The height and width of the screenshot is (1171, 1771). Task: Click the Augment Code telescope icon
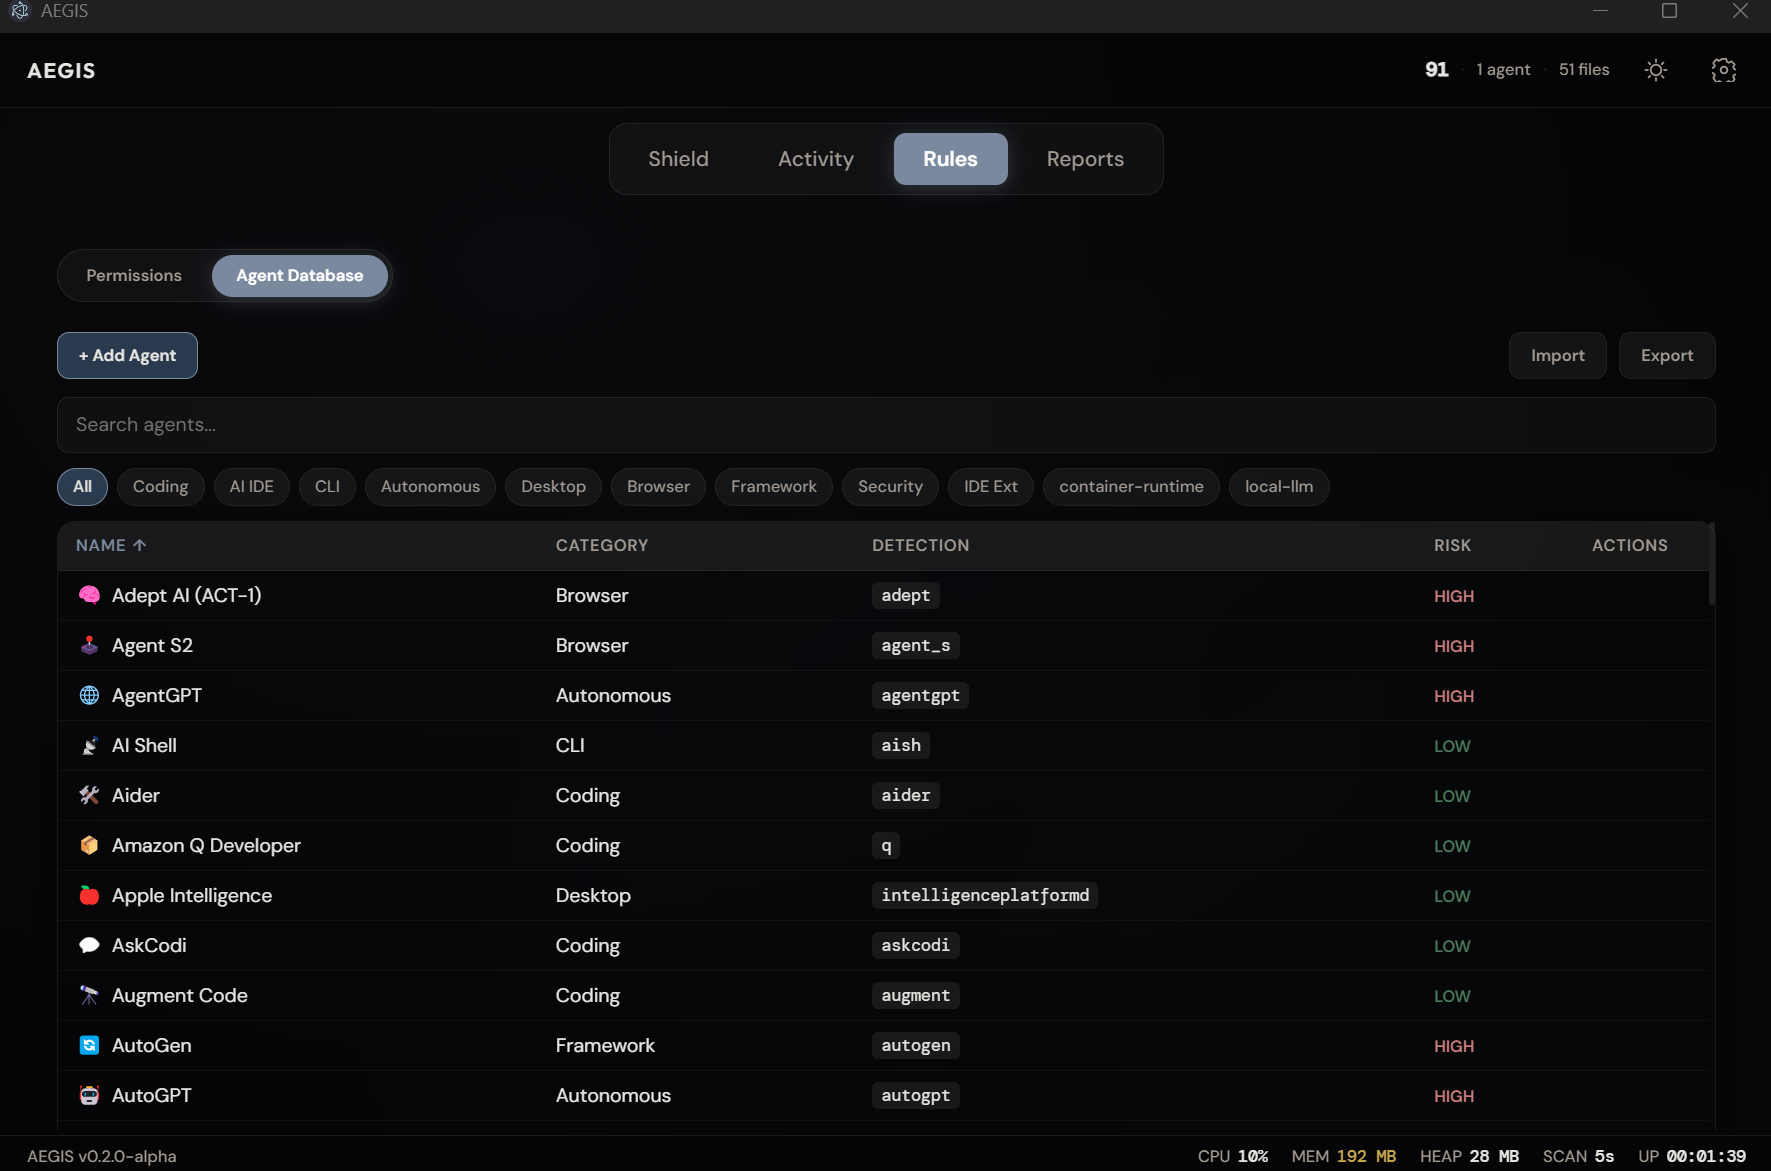point(89,995)
